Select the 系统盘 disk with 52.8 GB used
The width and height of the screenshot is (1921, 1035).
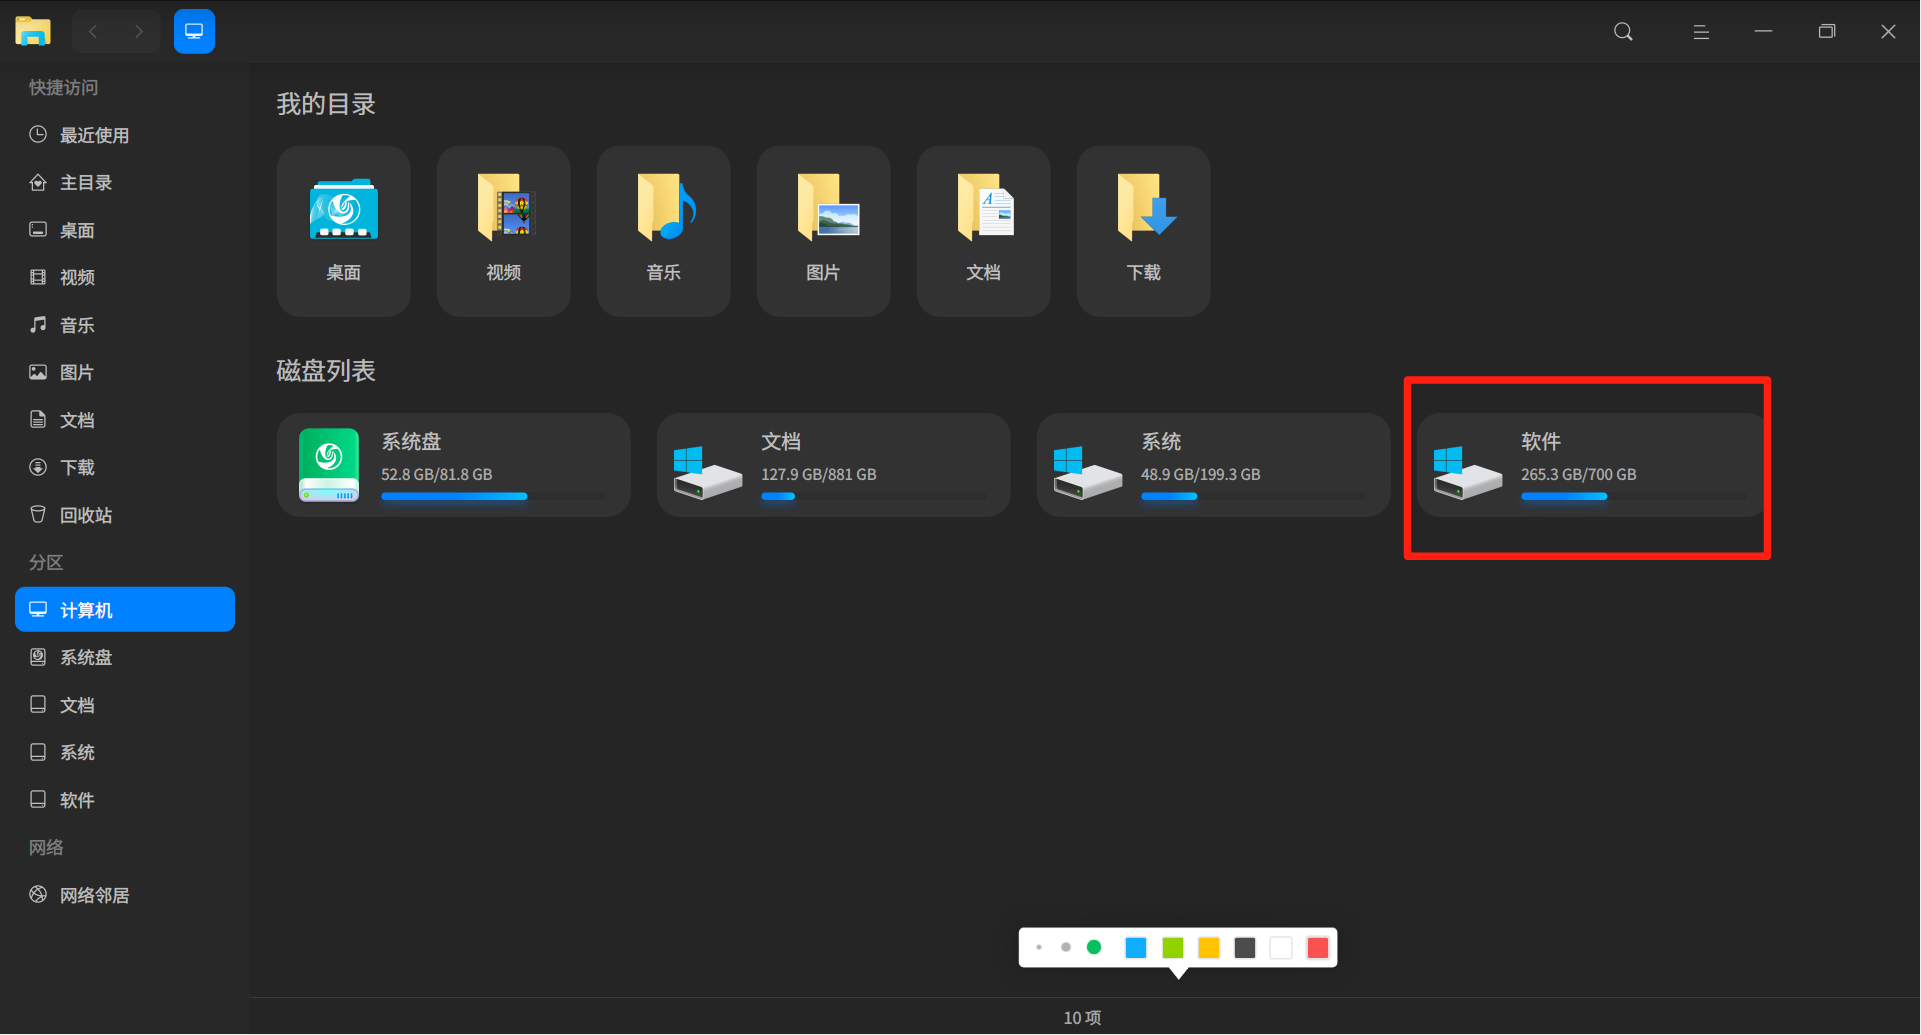(x=454, y=465)
